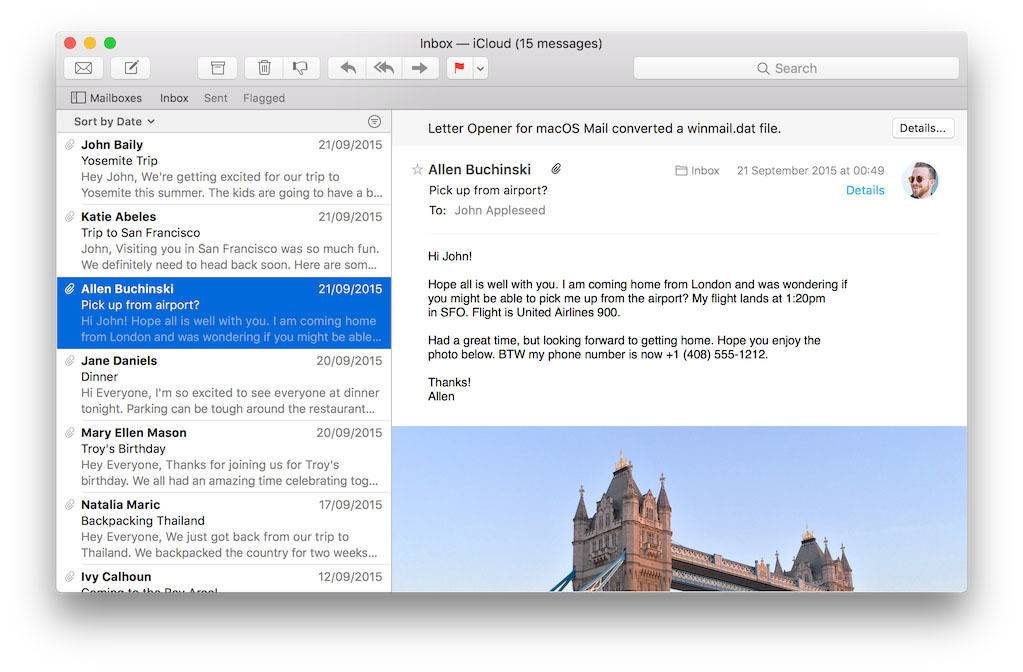Open Mary Ellen Mason's Troy's Birthday email
The height and width of the screenshot is (672, 1023).
(224, 457)
